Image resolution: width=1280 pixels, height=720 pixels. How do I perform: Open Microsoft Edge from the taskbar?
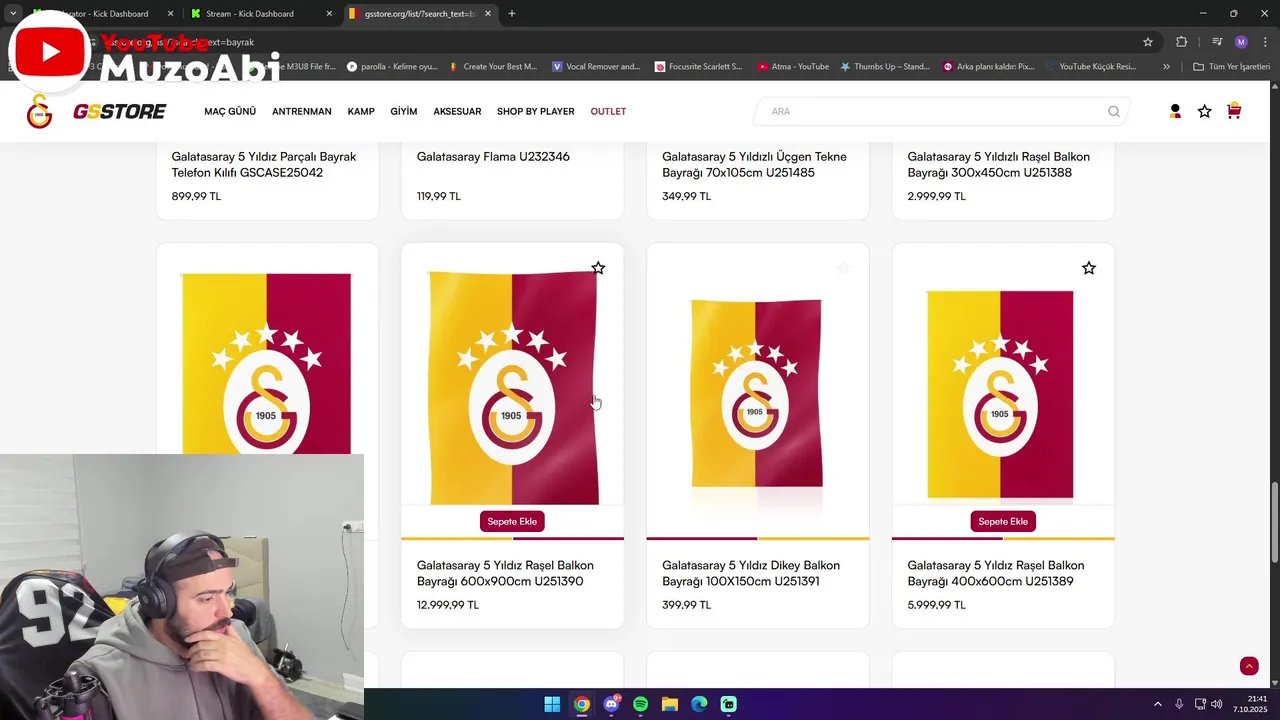tap(699, 704)
